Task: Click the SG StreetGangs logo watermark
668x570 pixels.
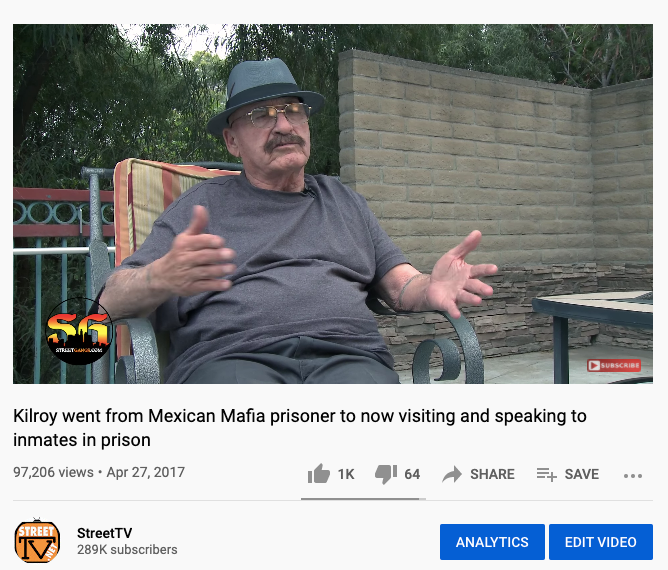Action: tap(79, 331)
